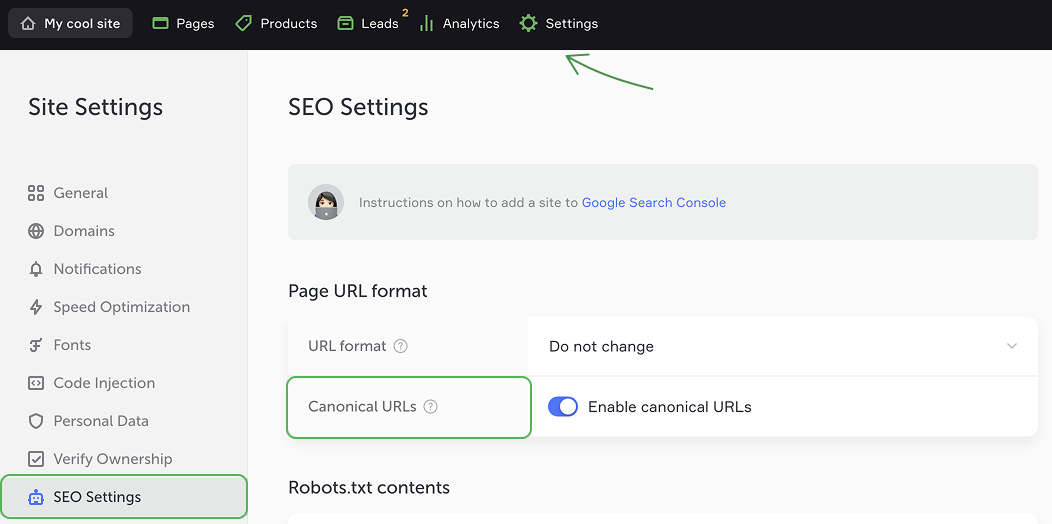The width and height of the screenshot is (1052, 524).
Task: Click the Notifications bell icon
Action: [36, 269]
